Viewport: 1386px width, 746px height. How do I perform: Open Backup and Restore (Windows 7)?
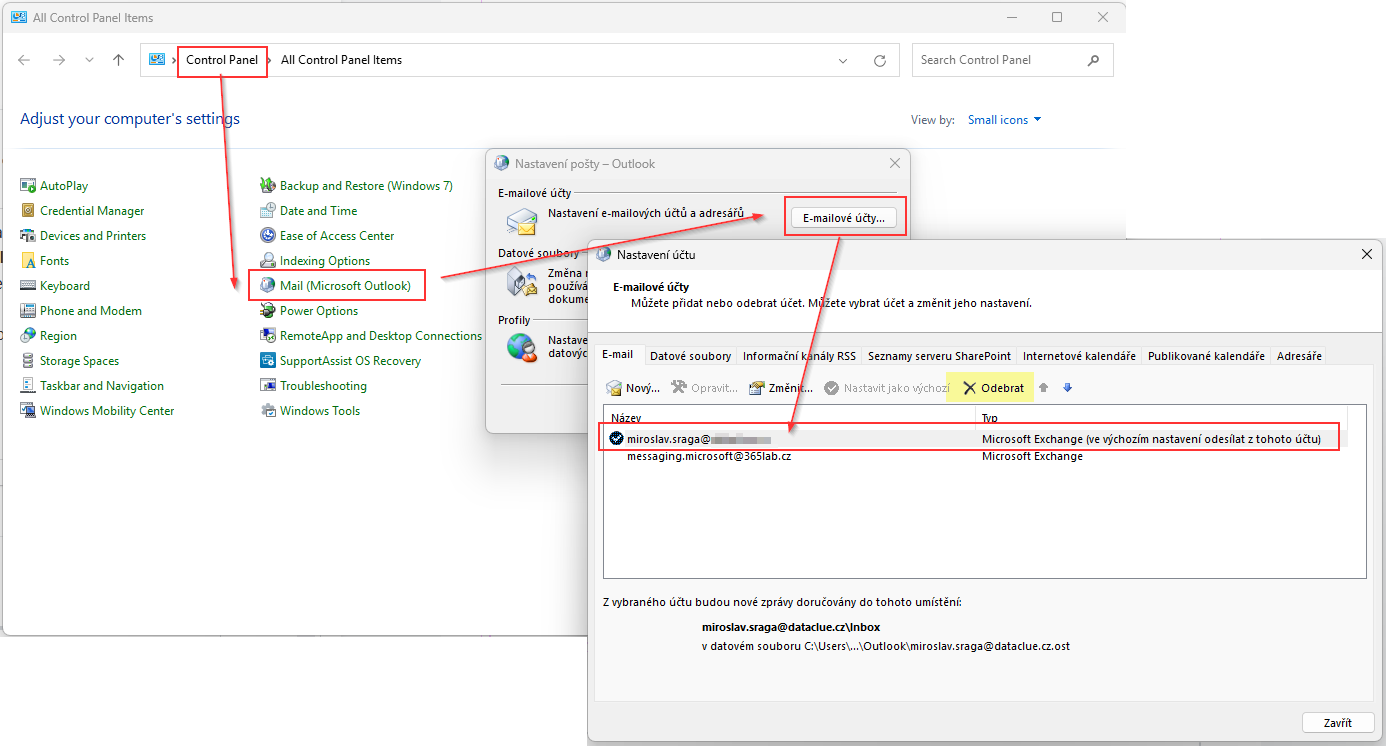[356, 186]
